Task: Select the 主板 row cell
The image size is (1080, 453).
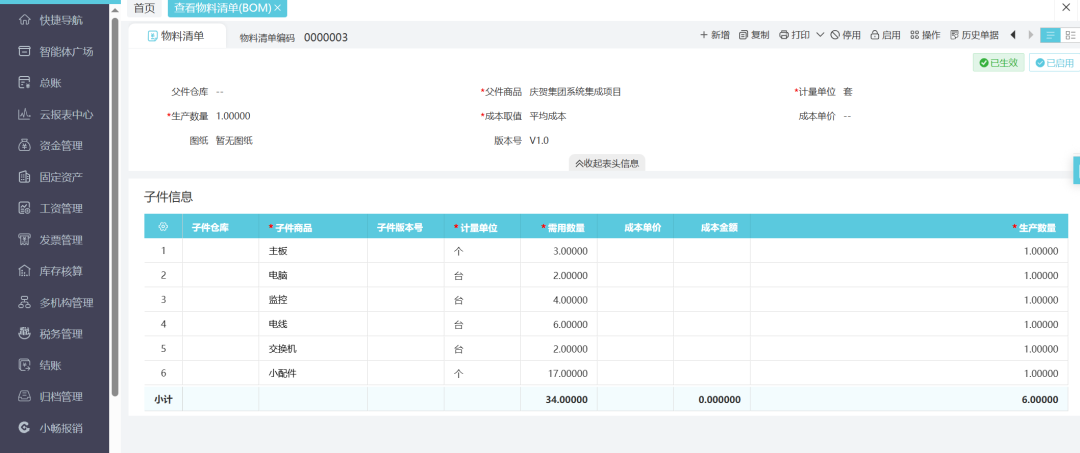Action: (x=313, y=251)
